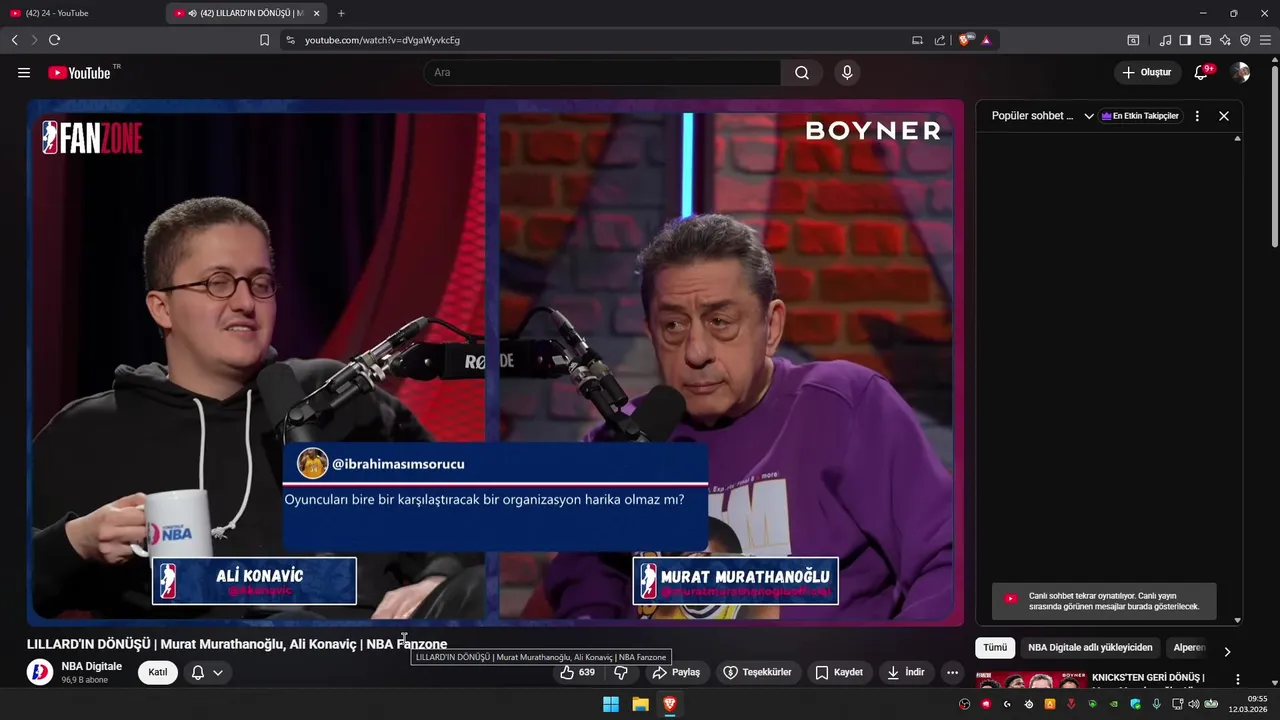Open the tab search icon in the toolbar
Screen dimensions: 1280x720
1133,40
